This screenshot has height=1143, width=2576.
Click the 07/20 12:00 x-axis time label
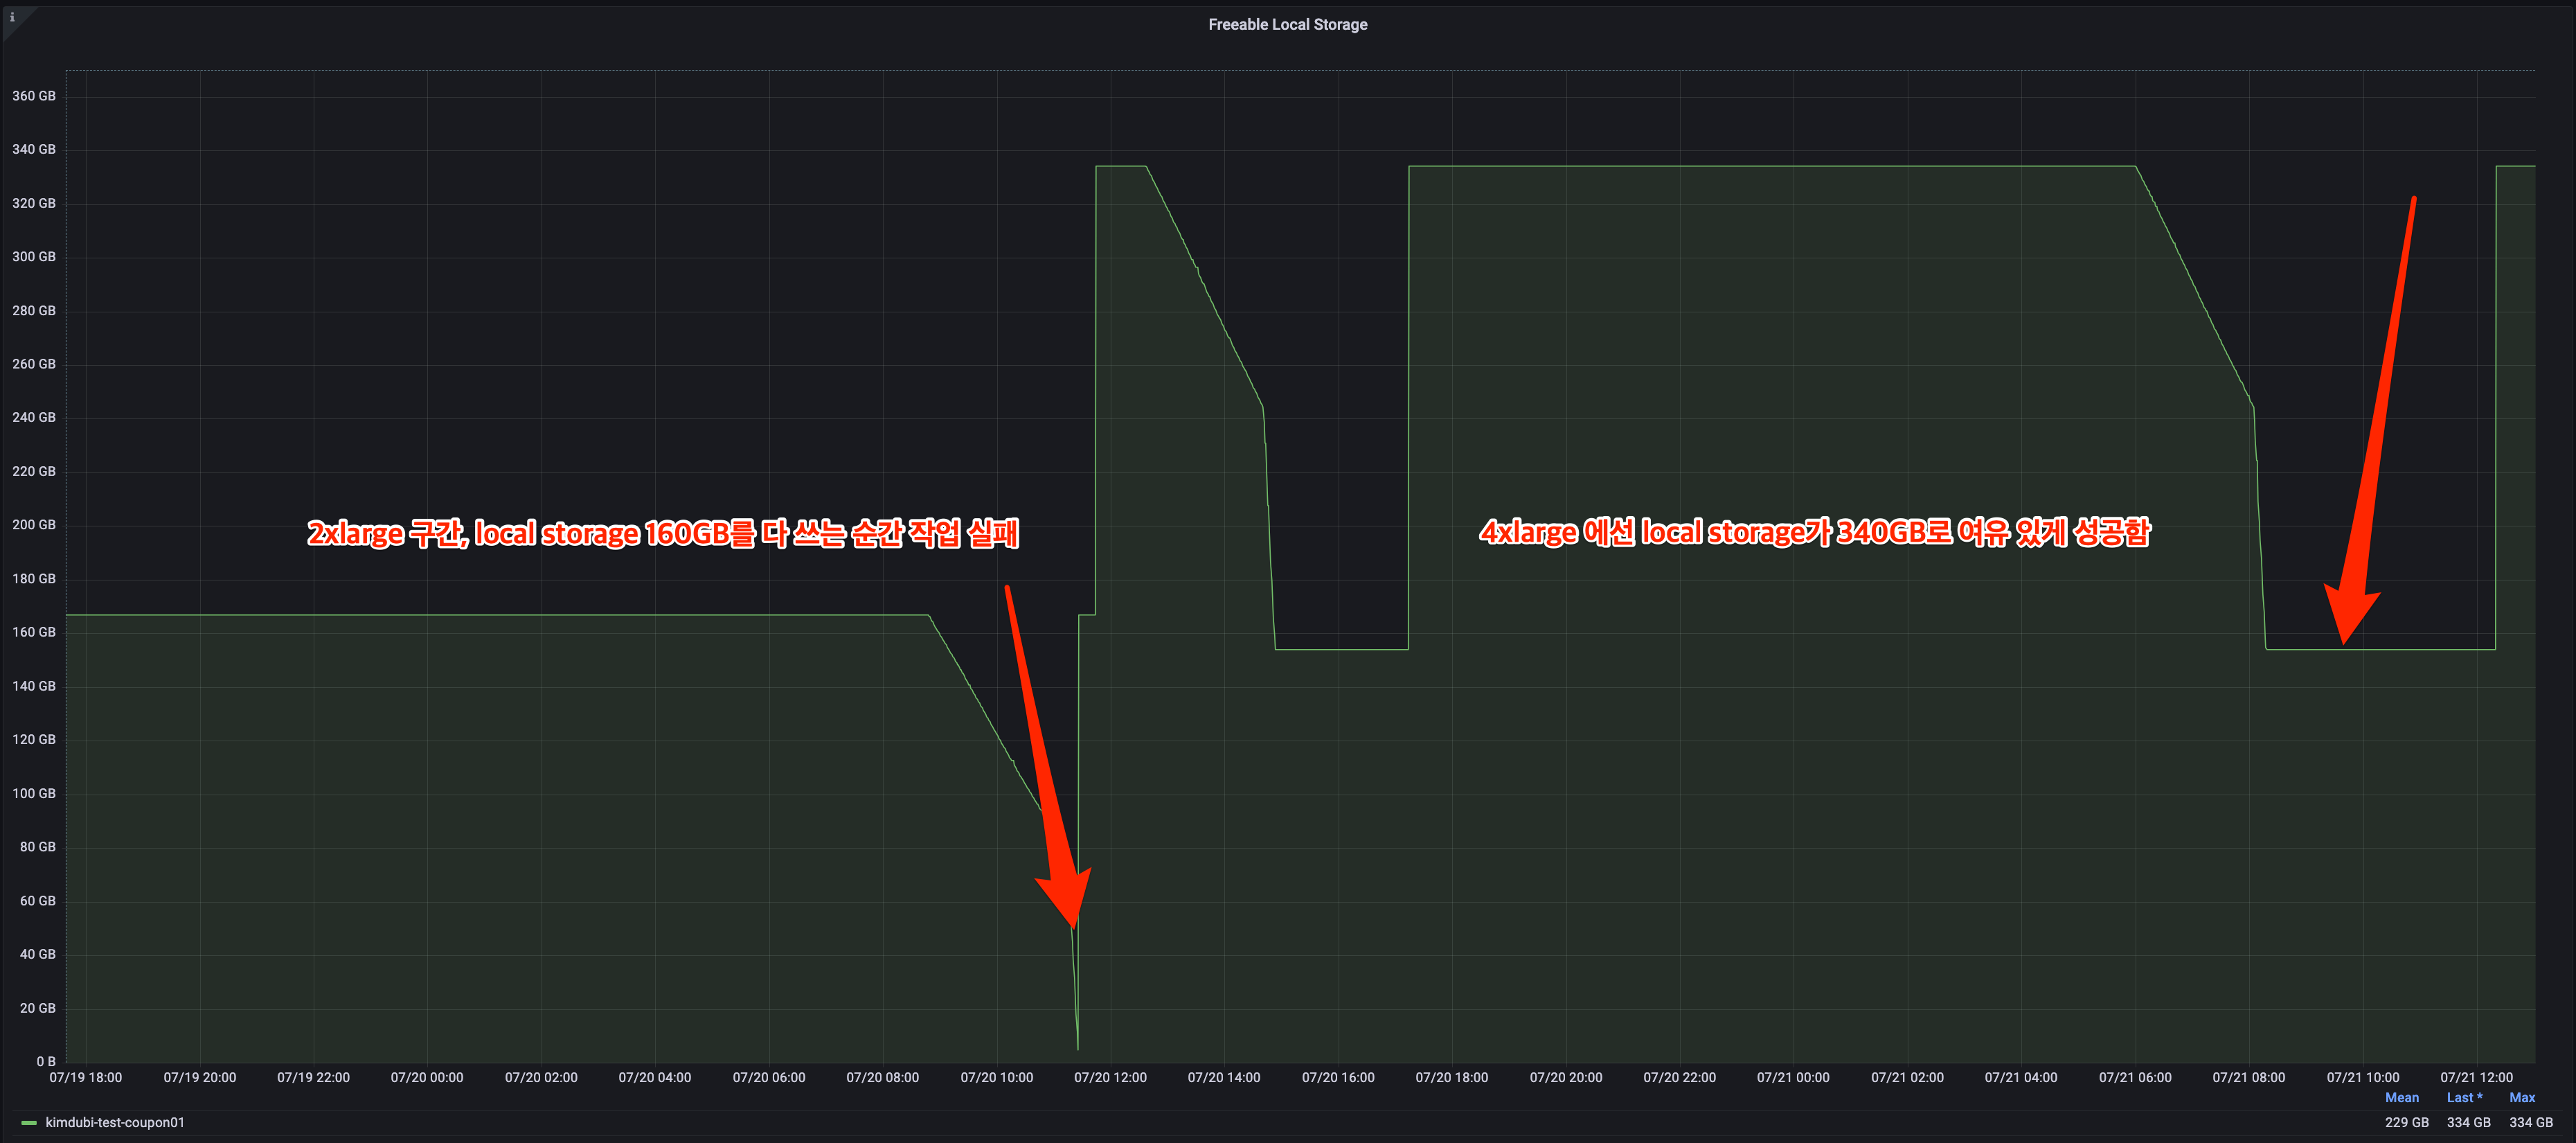[x=1110, y=1078]
